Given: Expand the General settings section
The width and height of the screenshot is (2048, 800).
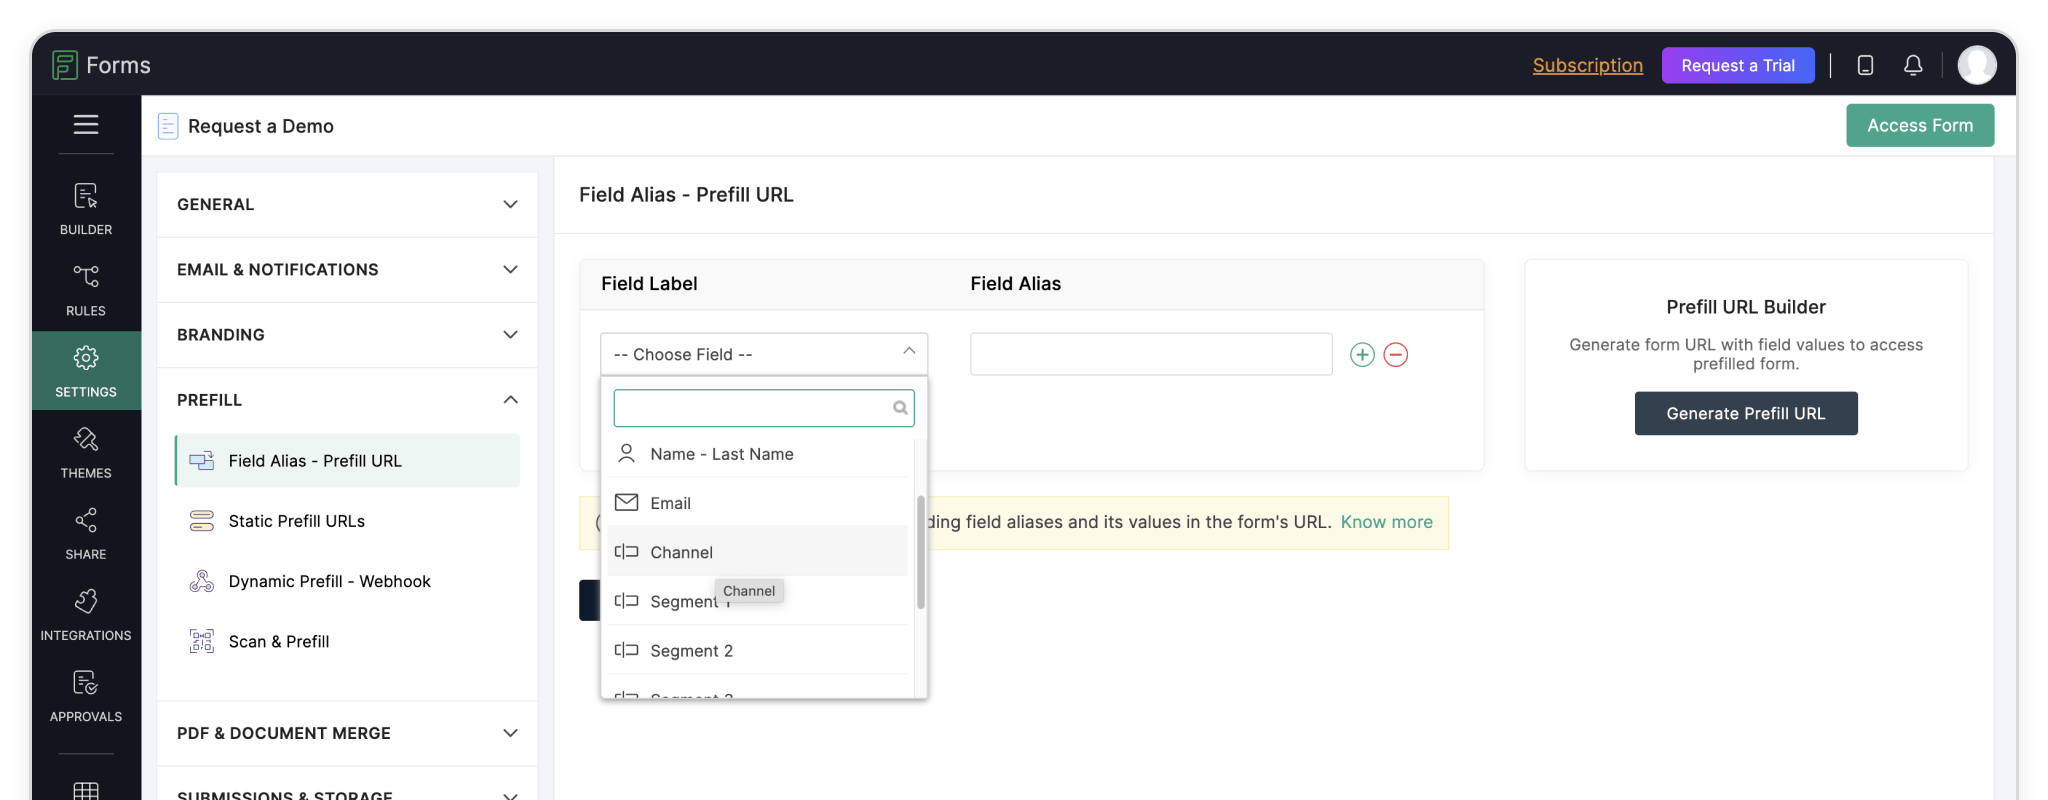Looking at the screenshot, I should 347,204.
